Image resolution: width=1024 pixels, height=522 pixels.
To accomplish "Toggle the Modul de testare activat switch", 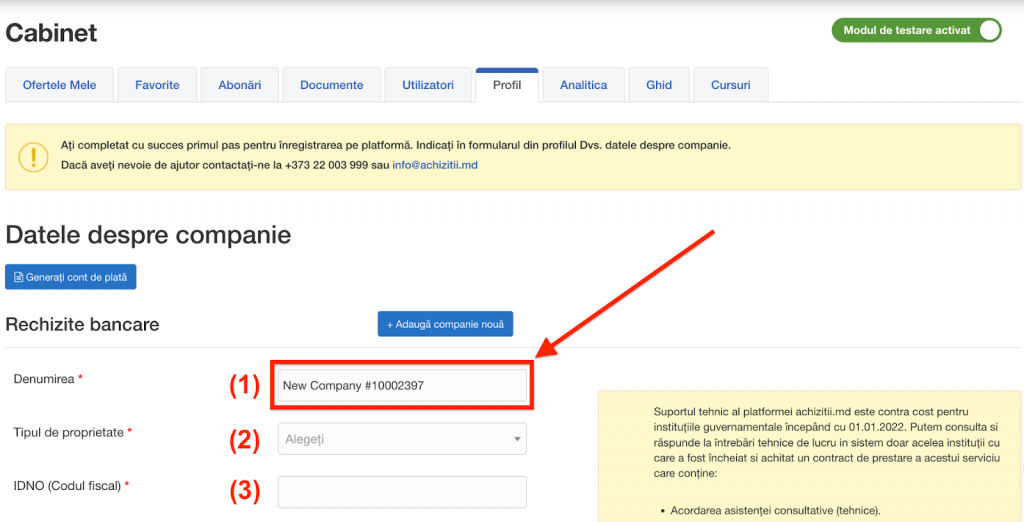I will point(988,30).
